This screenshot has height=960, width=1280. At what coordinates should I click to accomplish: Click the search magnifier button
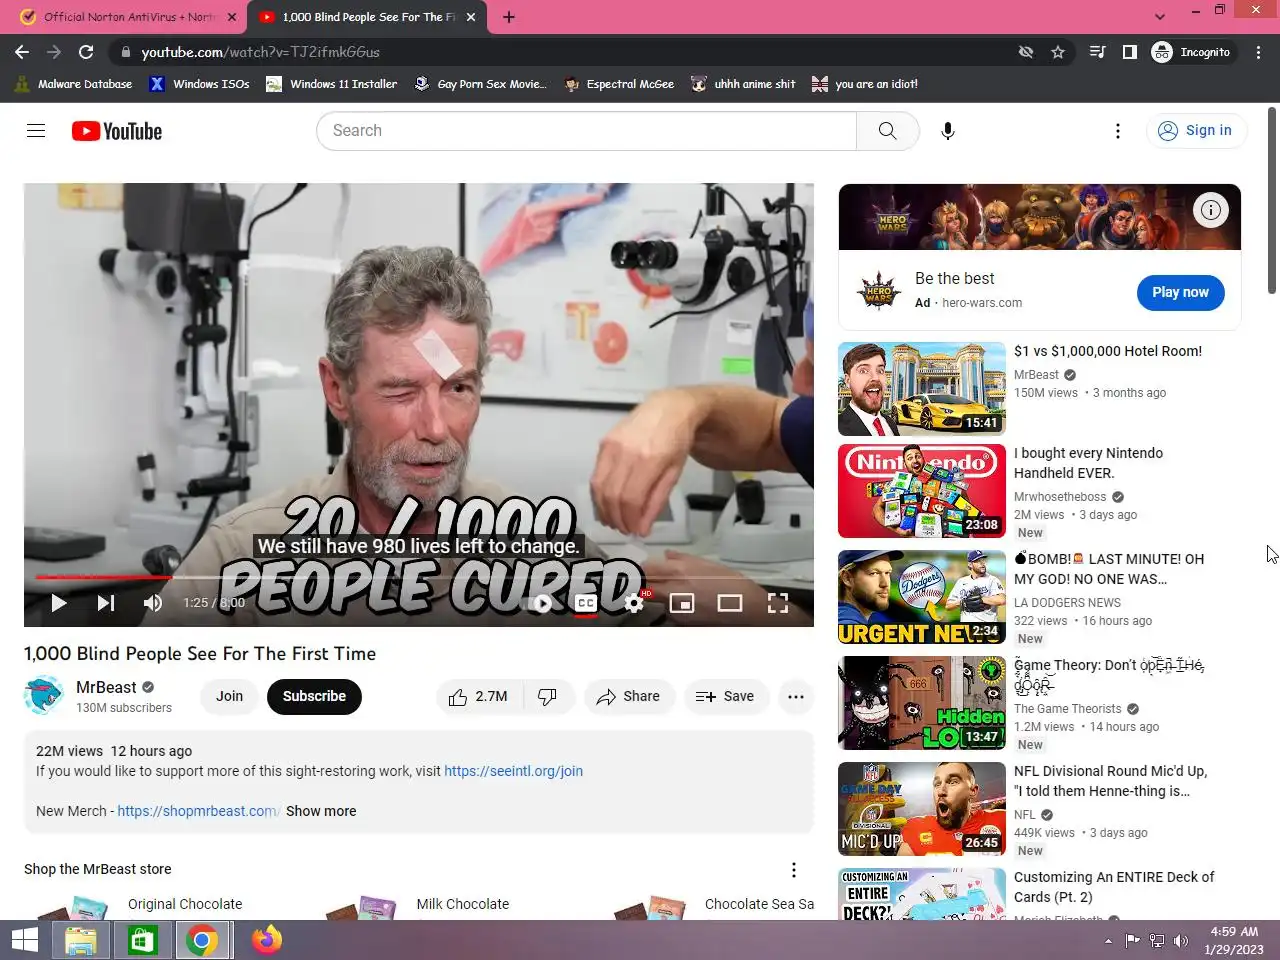tap(887, 131)
